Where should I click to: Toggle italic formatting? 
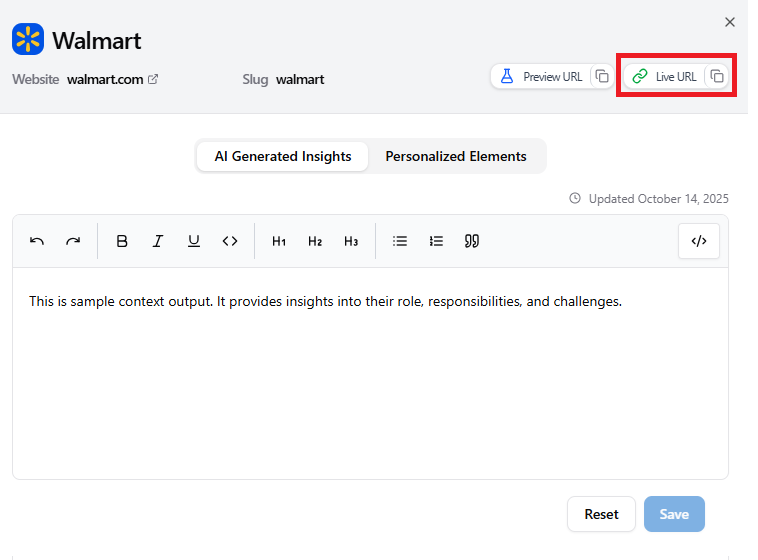click(158, 241)
